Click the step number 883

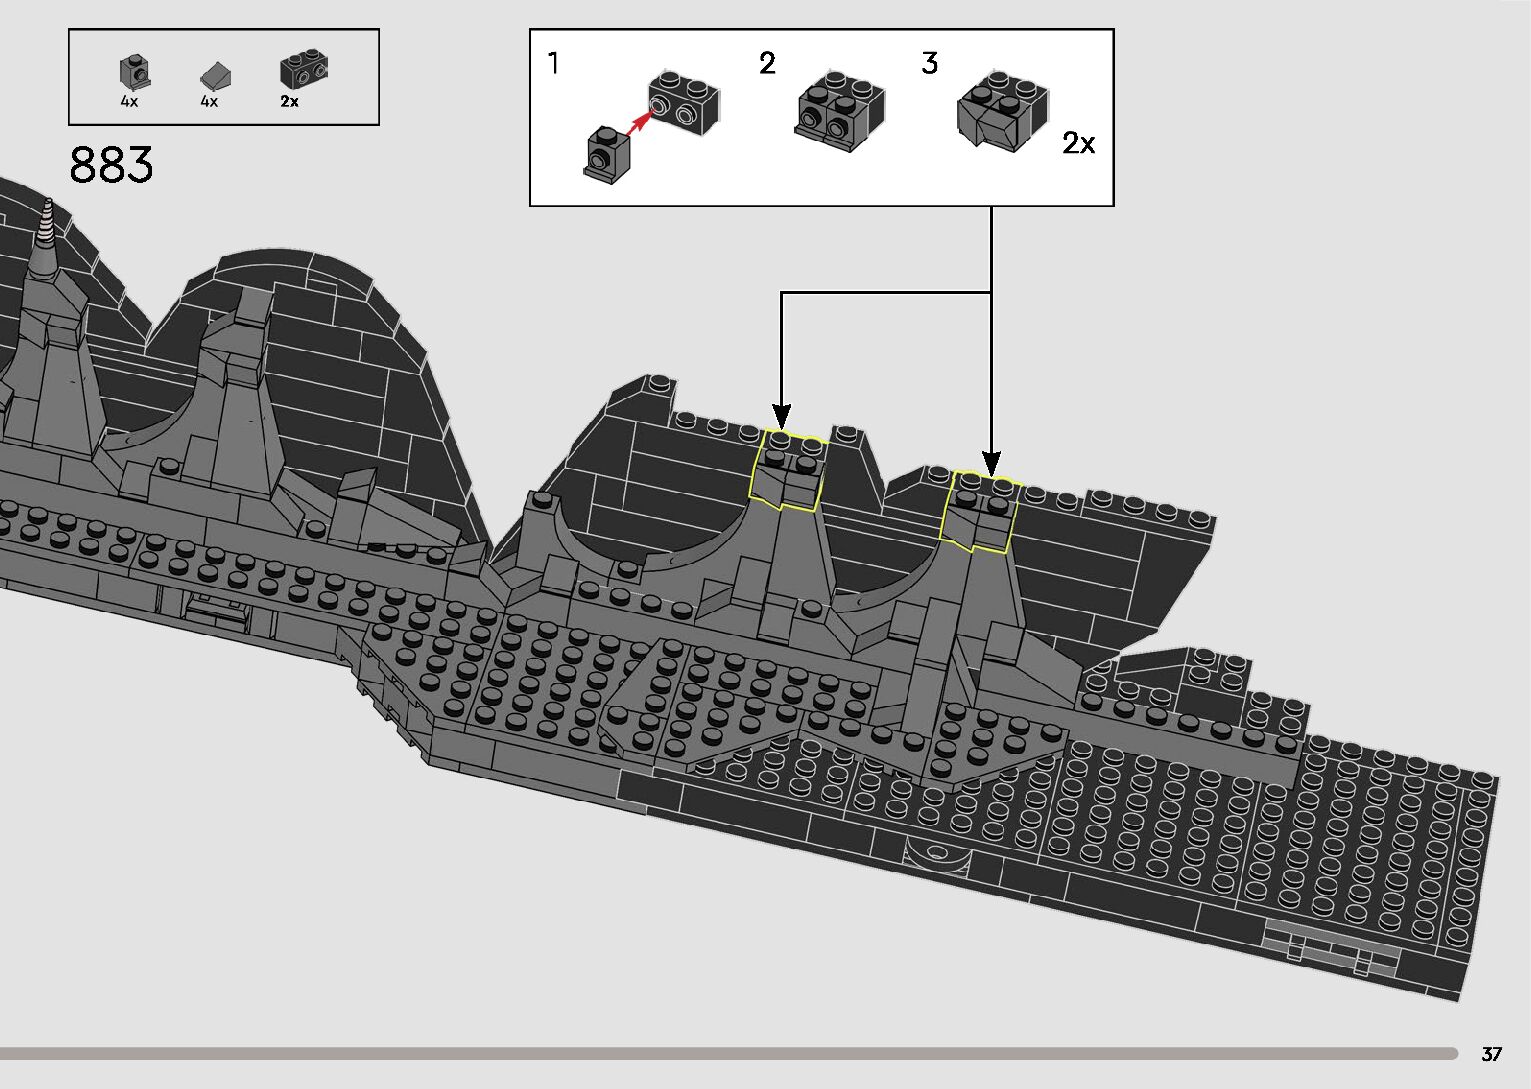click(x=111, y=166)
